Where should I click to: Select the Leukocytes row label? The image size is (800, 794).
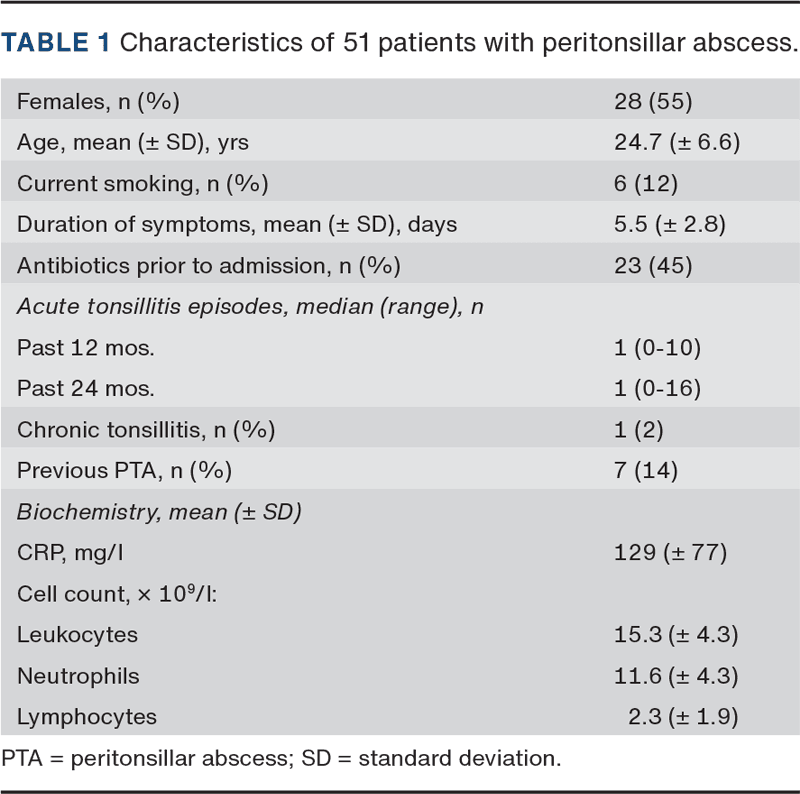[77, 635]
